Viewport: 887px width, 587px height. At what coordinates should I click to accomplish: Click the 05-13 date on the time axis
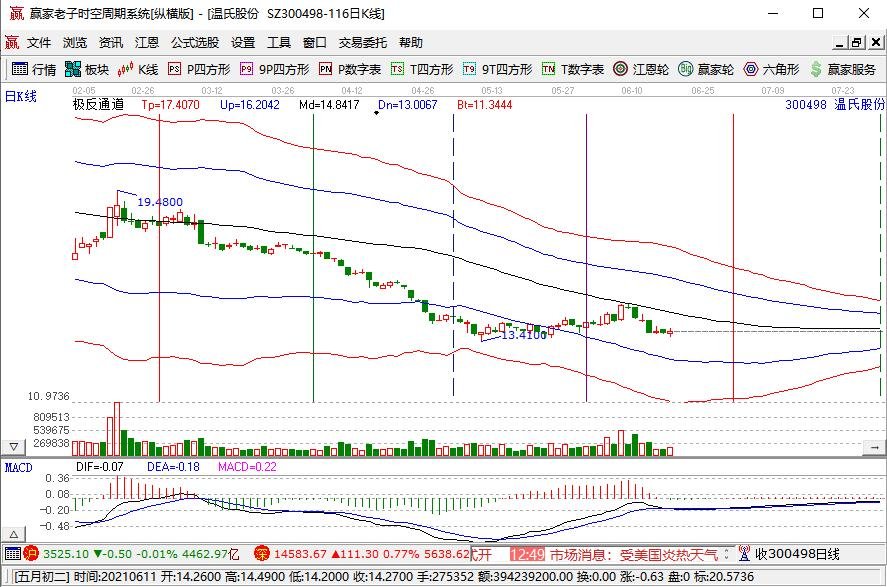coord(492,90)
